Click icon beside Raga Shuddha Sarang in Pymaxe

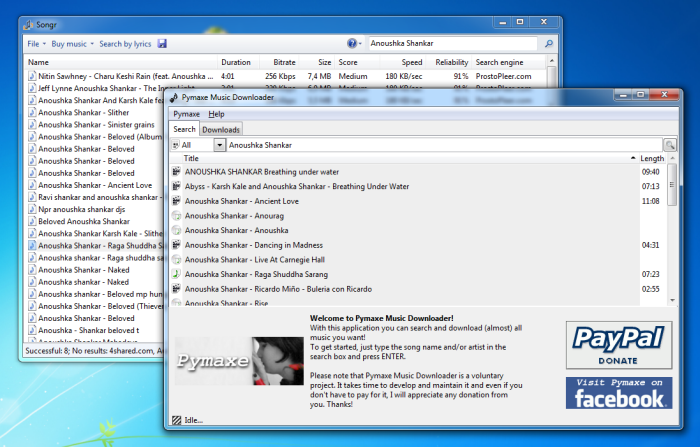click(177, 273)
